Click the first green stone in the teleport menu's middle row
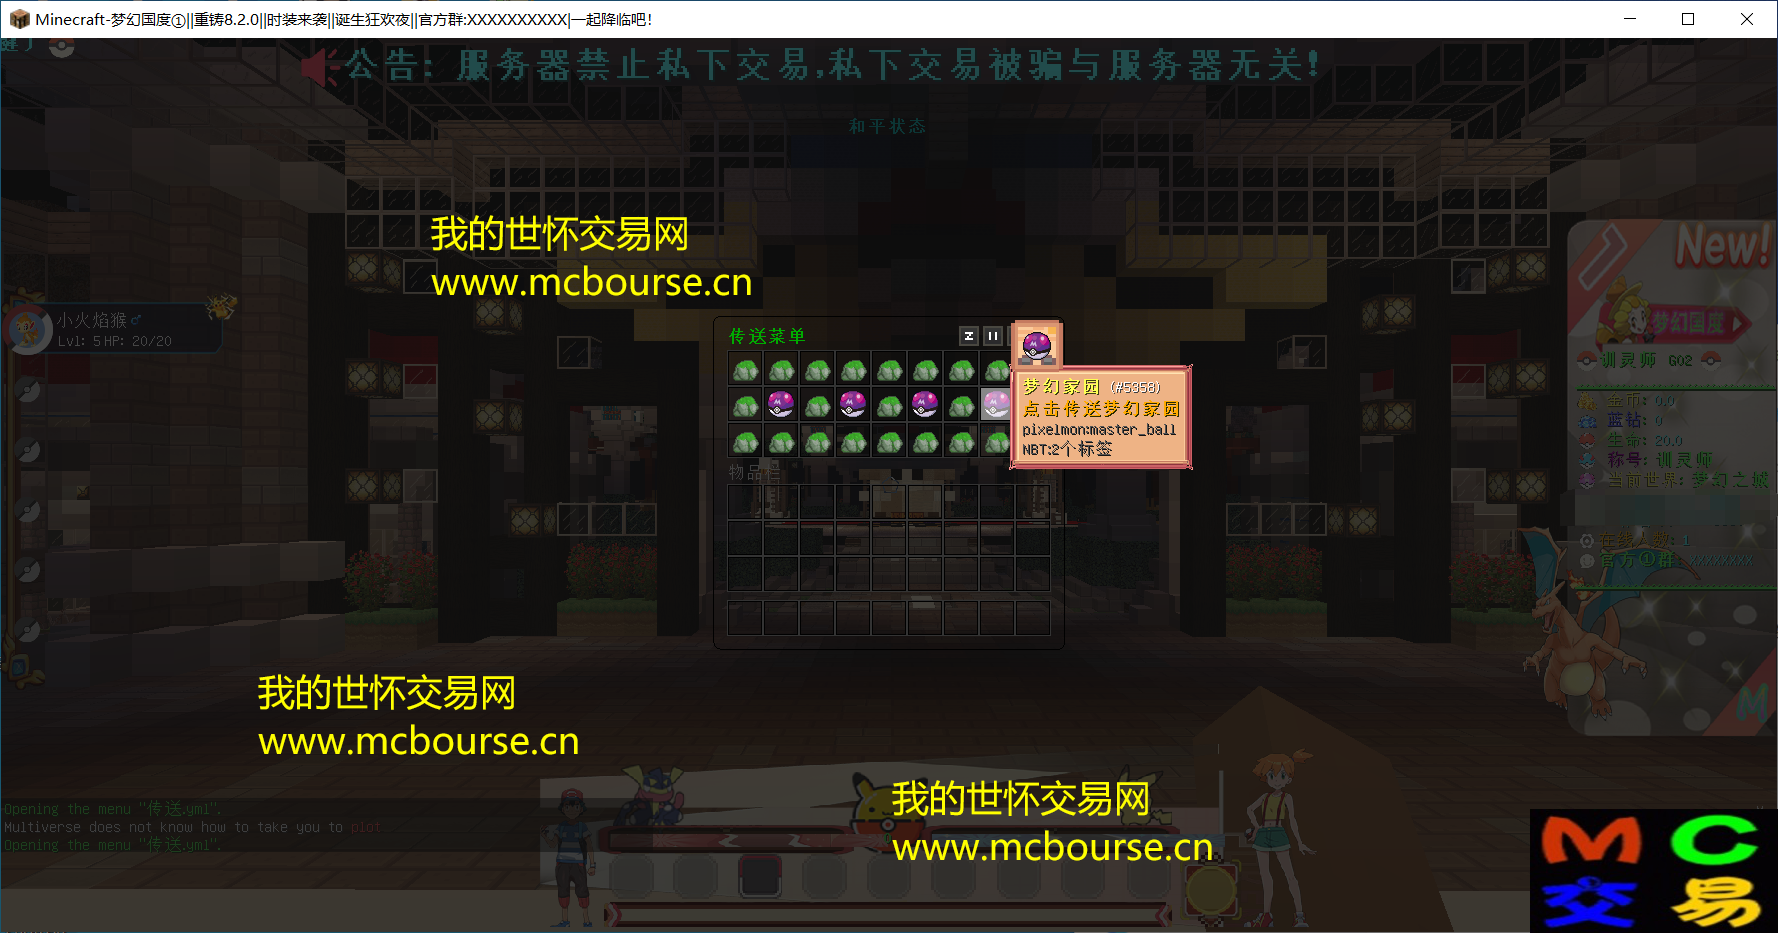 tap(745, 406)
